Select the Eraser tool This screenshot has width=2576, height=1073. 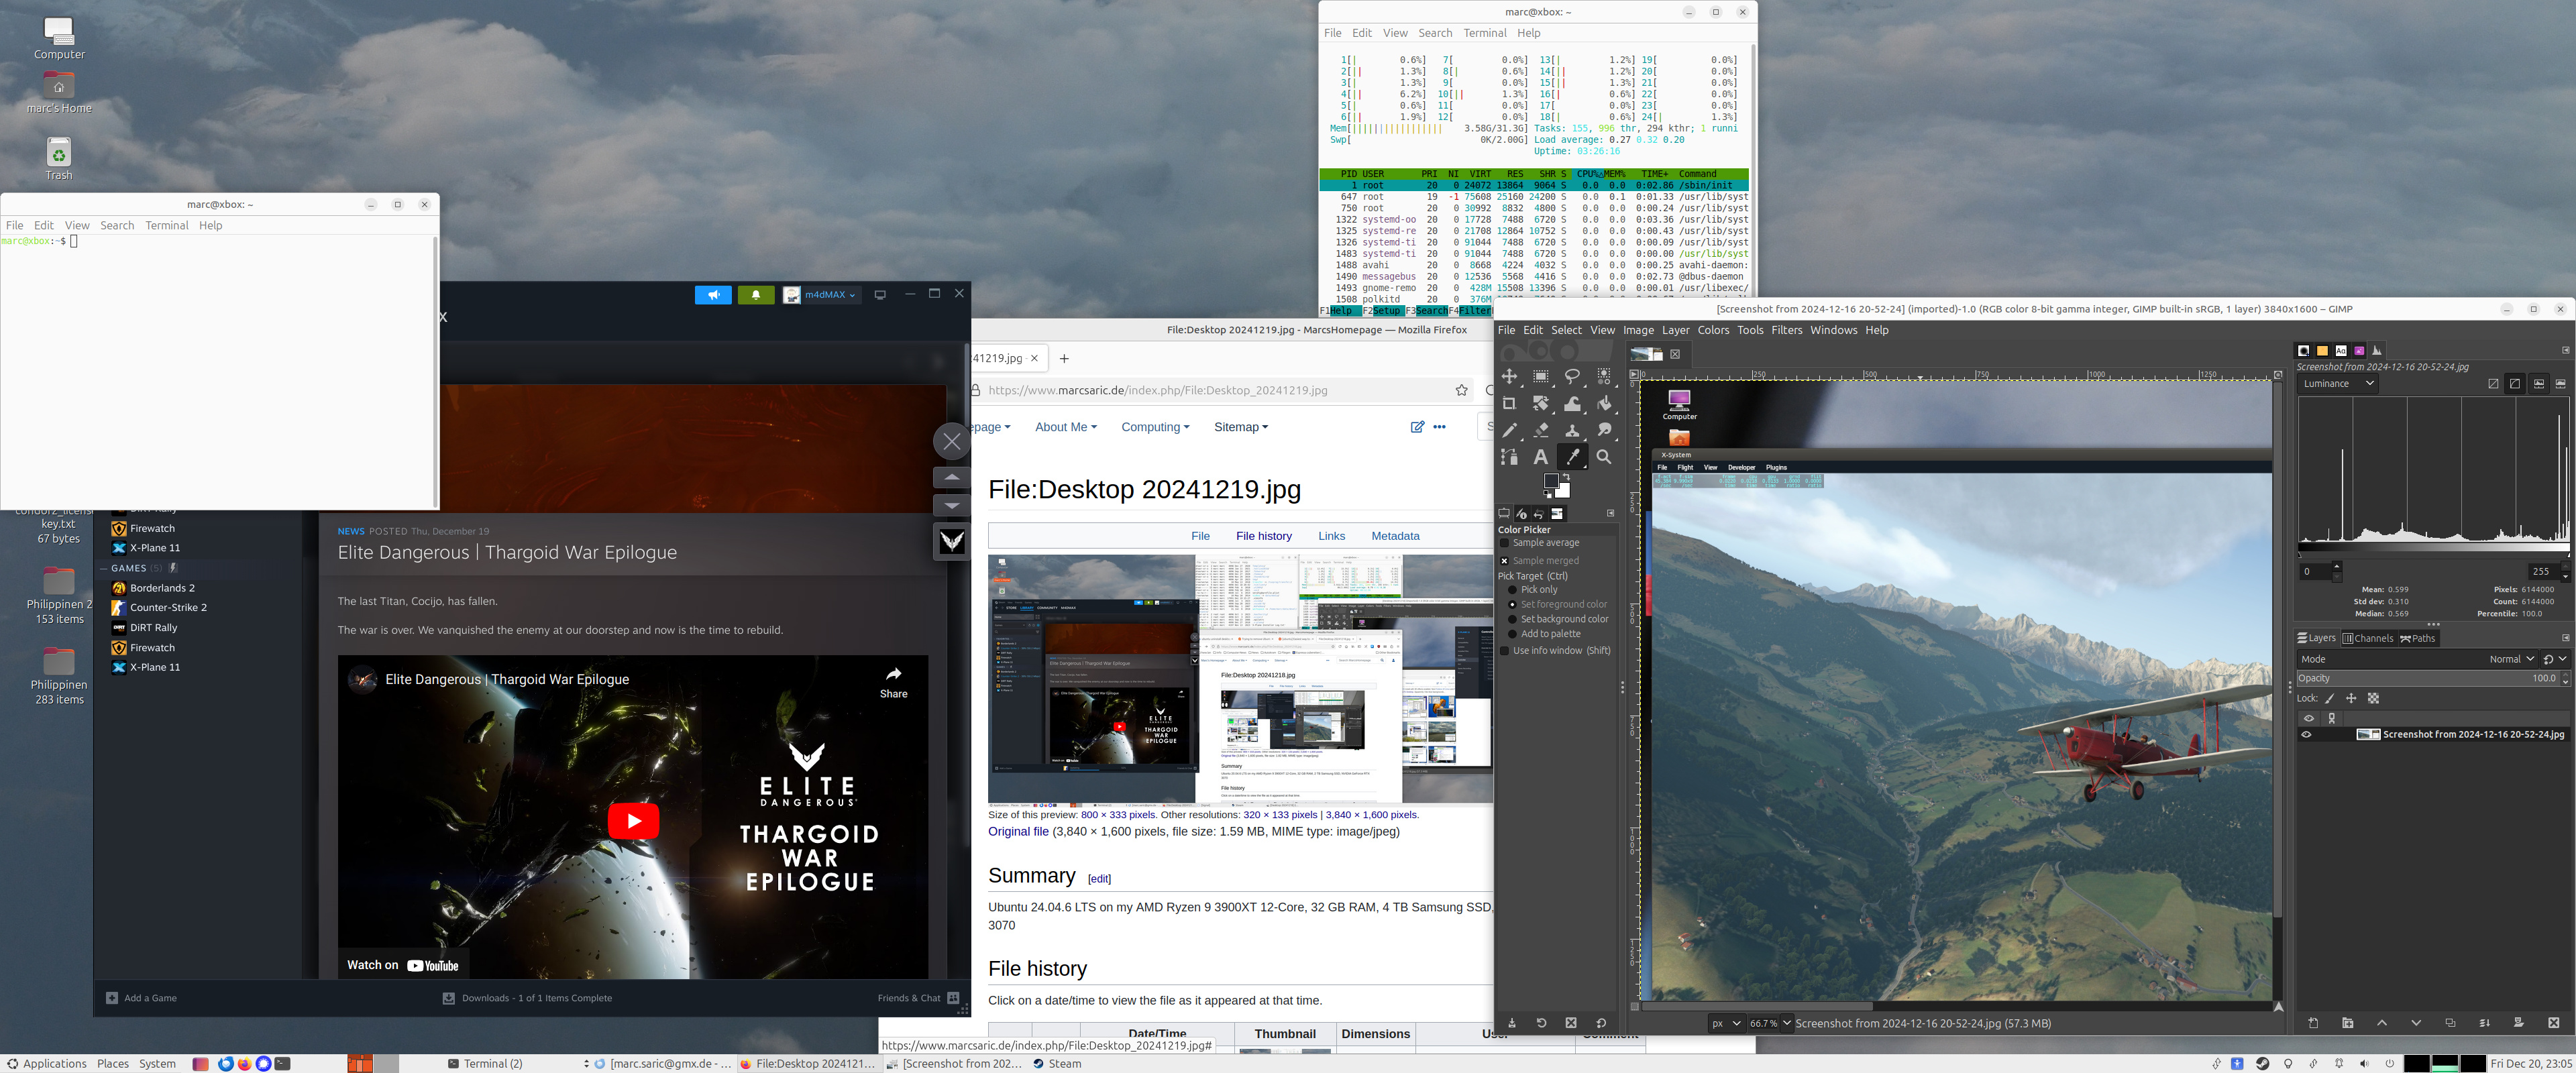[1541, 430]
